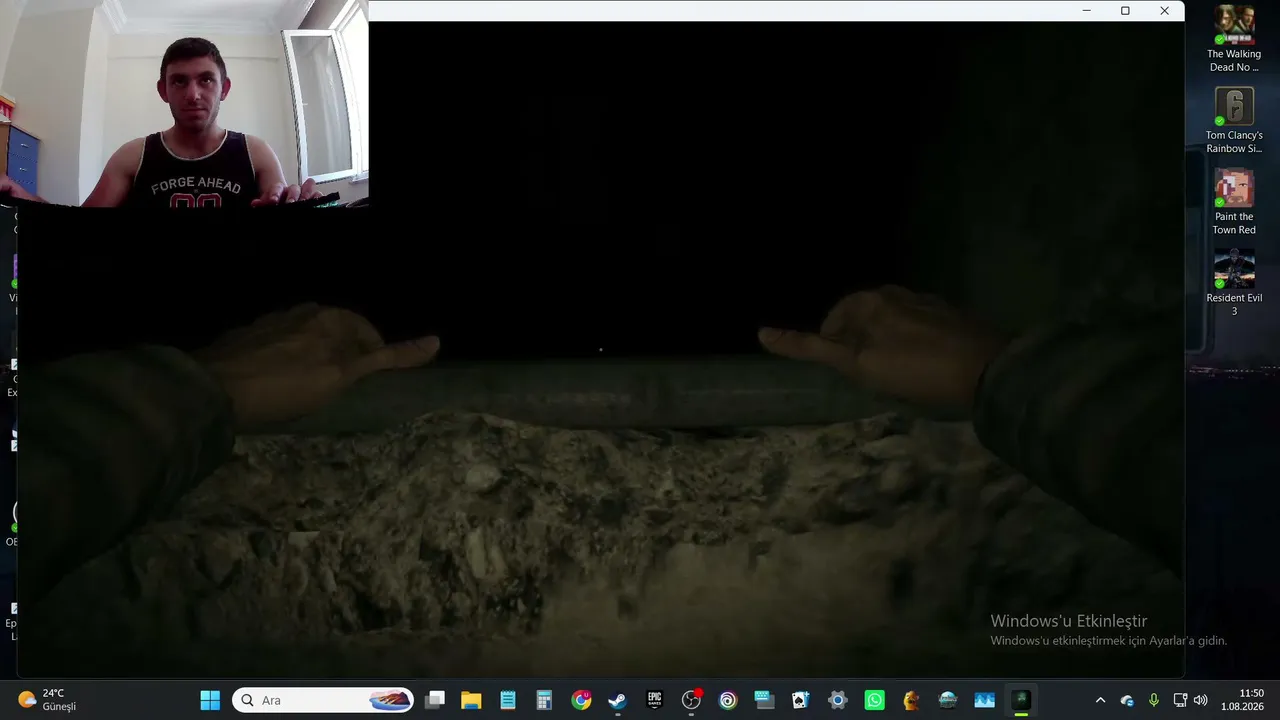Open Google Chrome from the taskbar
This screenshot has height=720, width=1280.
[x=581, y=700]
